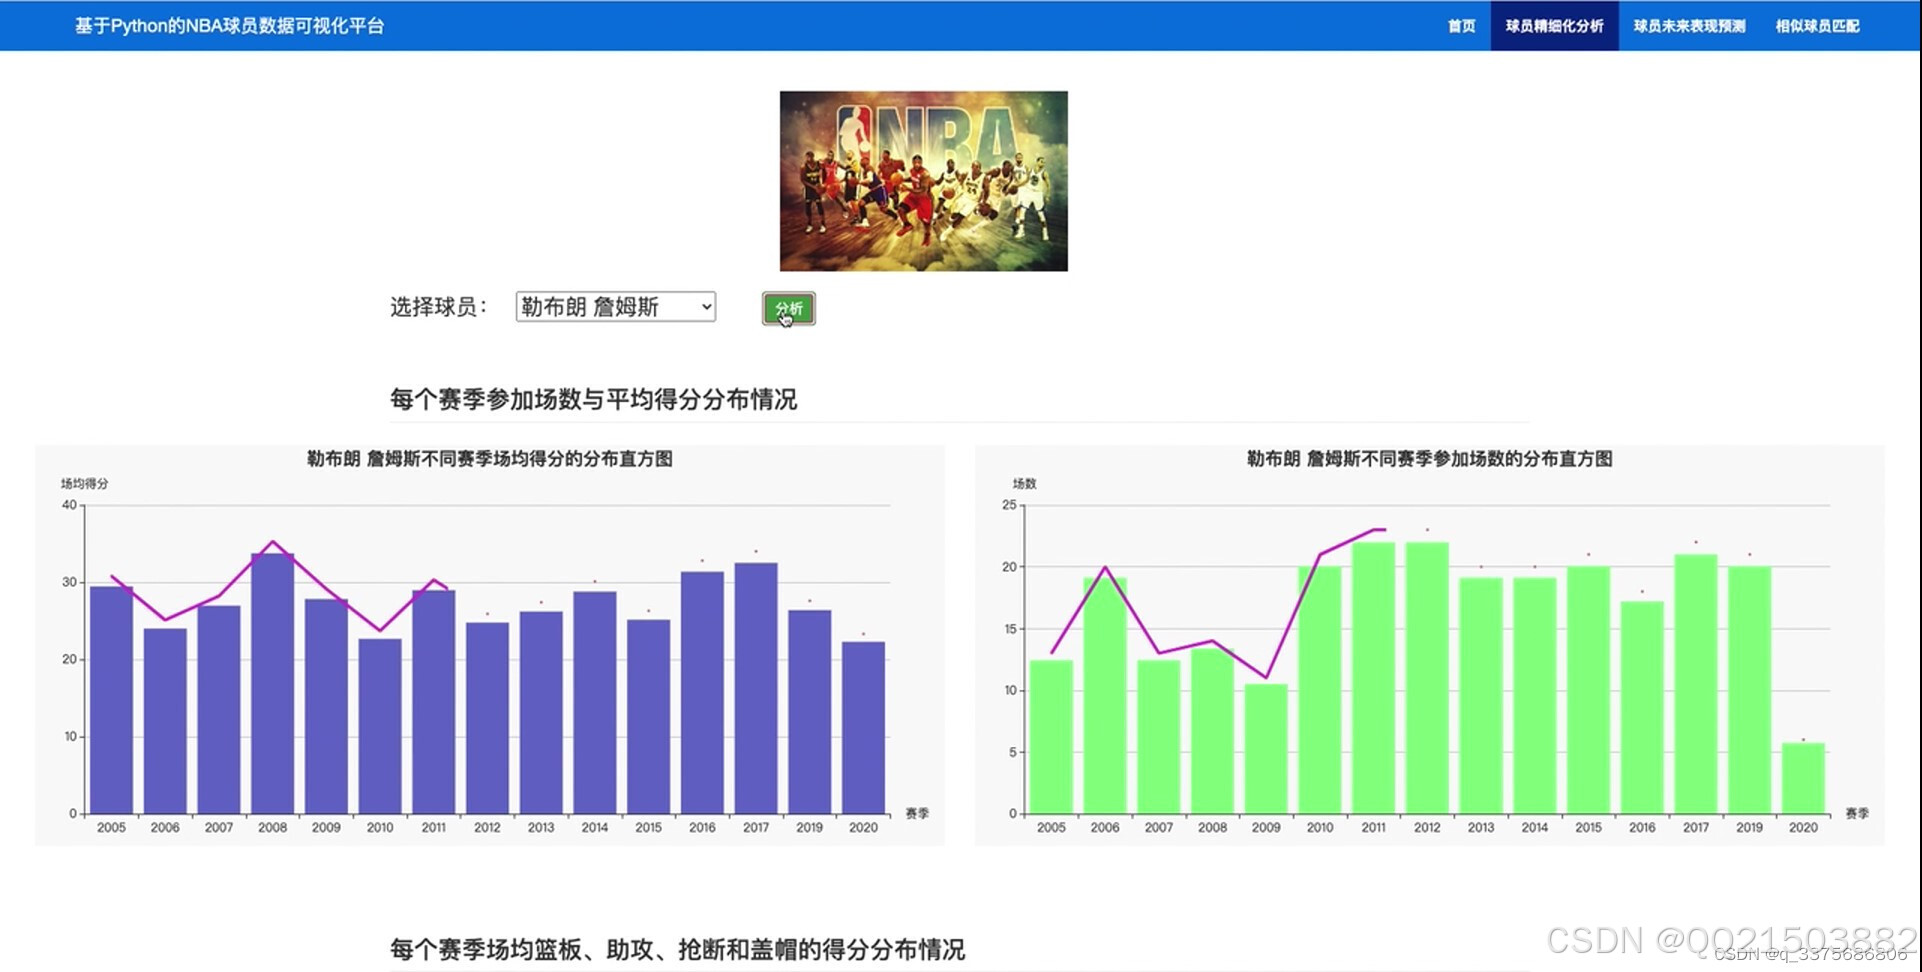Switch to 球员未来表现预测 section
Screen dimensions: 1922x972
[1688, 26]
